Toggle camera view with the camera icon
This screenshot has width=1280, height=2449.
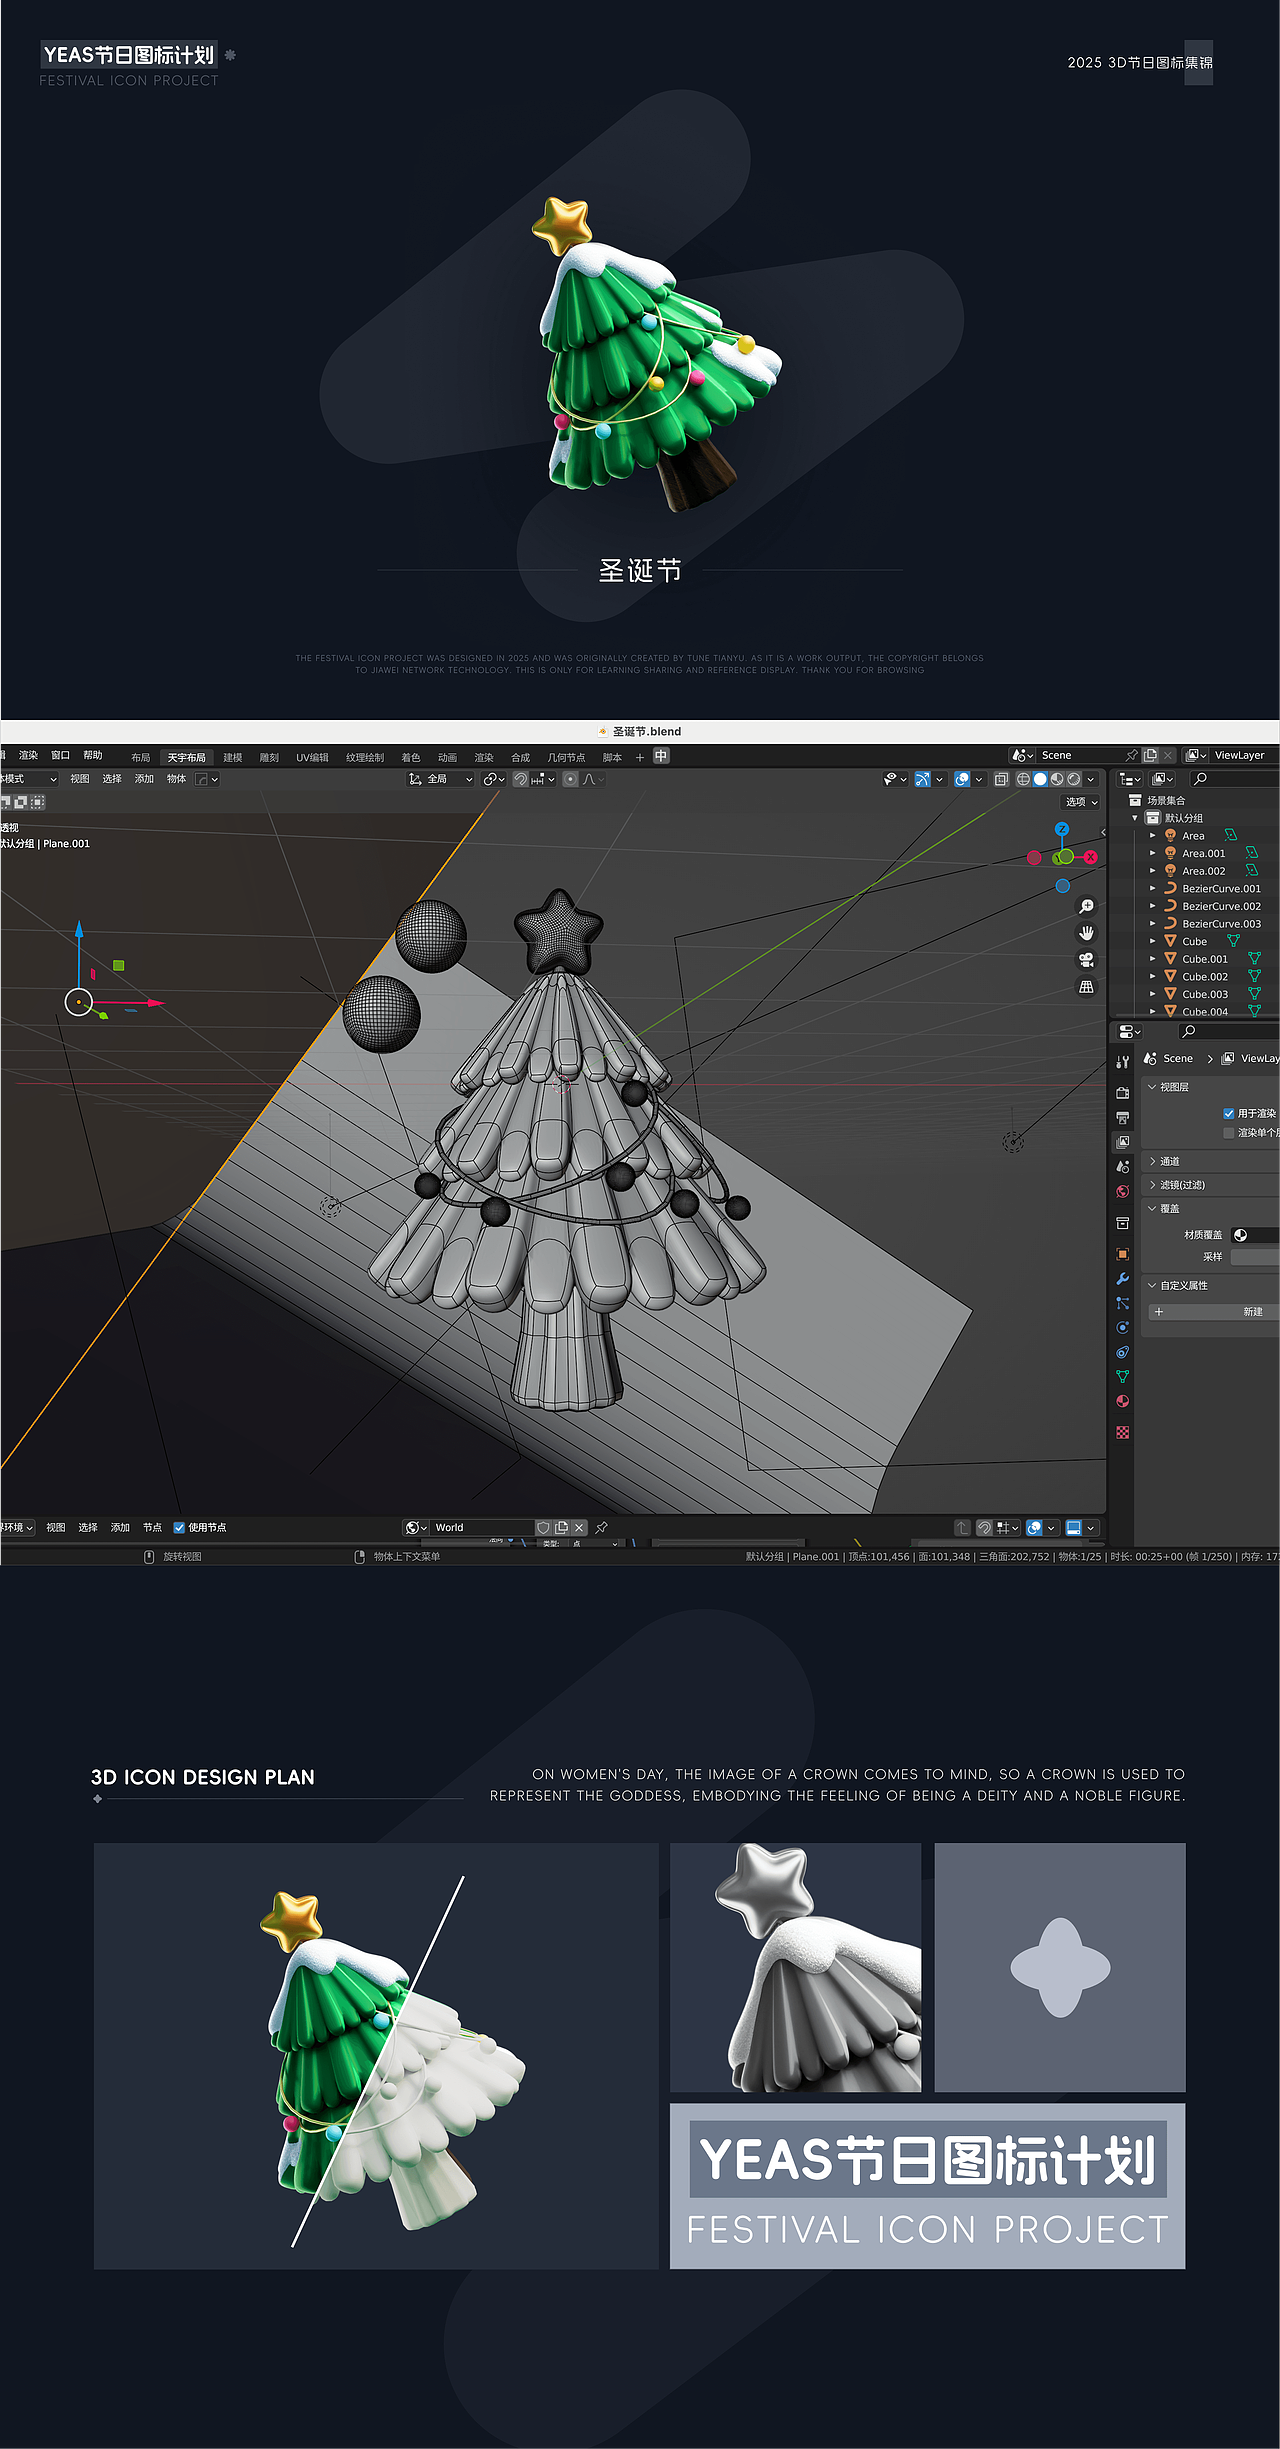(1086, 960)
